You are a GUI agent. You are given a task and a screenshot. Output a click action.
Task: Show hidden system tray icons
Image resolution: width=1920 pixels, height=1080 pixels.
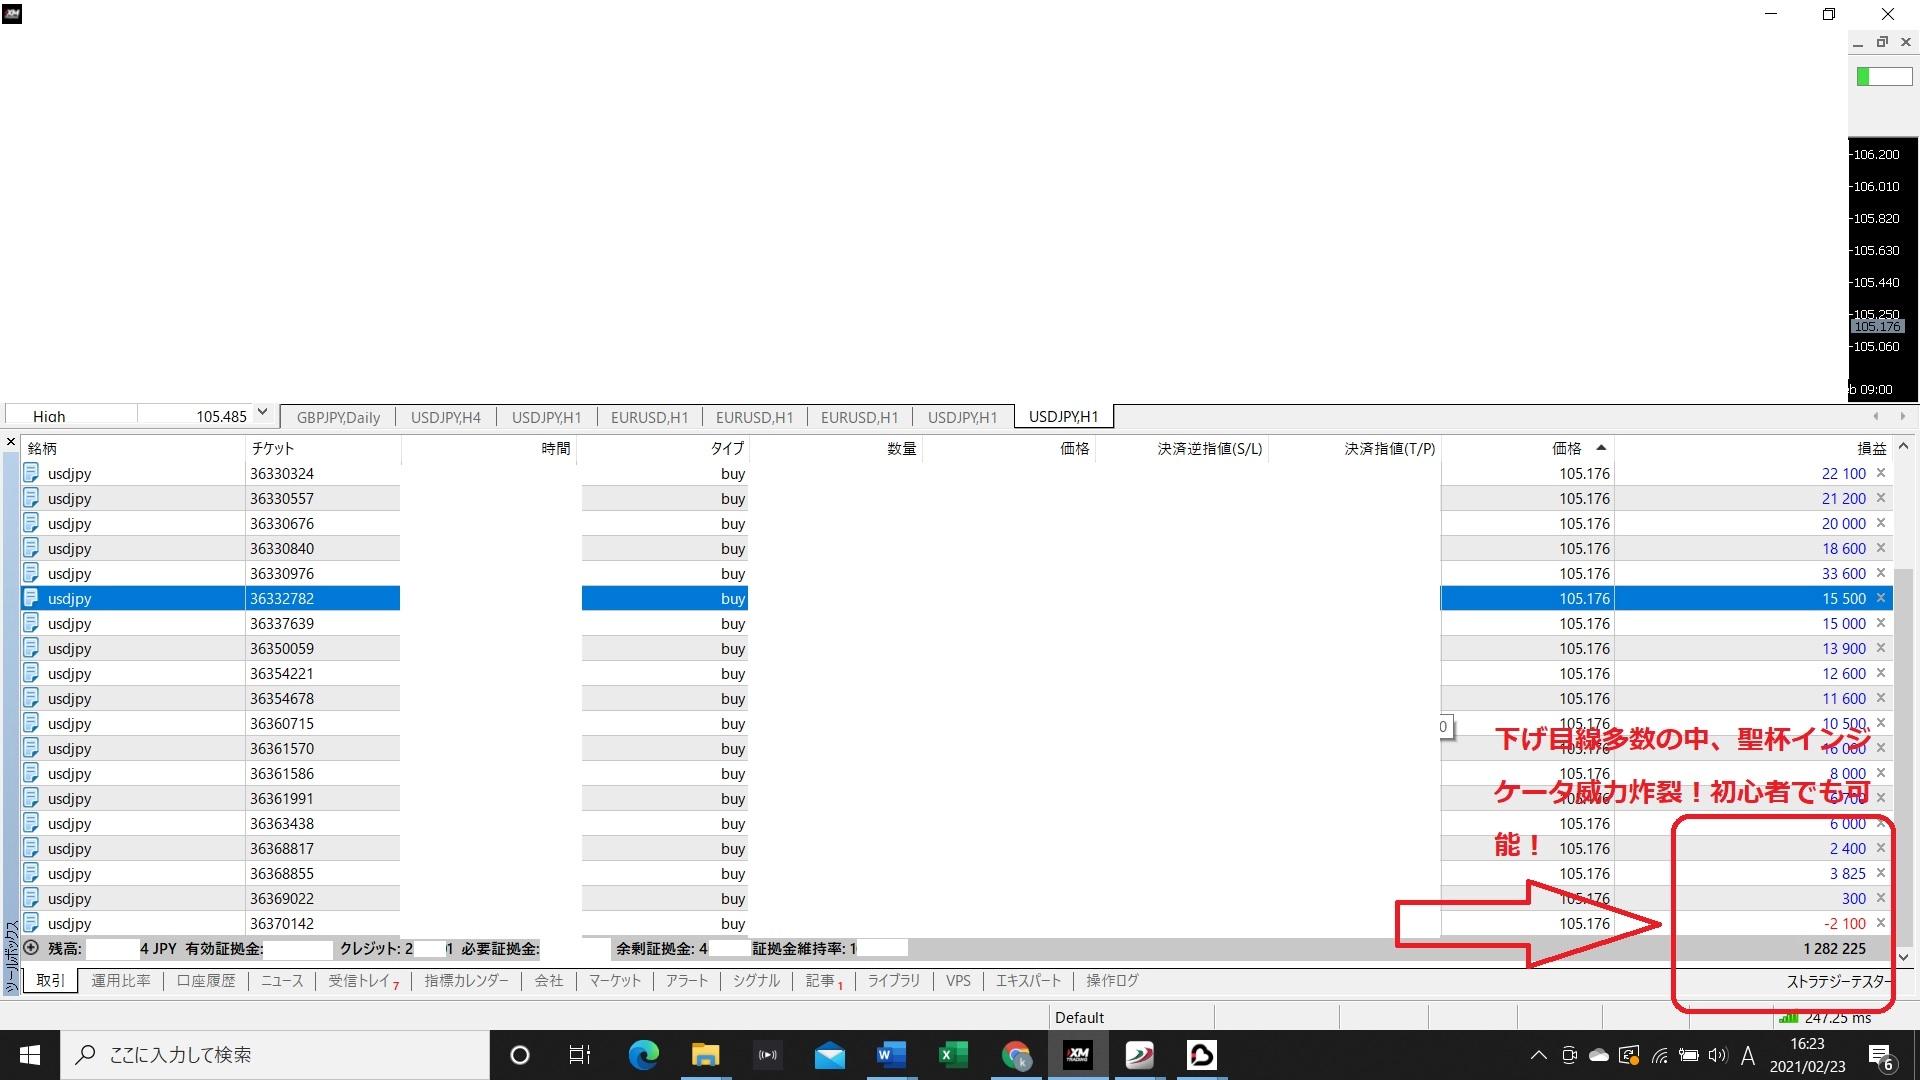pos(1539,1055)
